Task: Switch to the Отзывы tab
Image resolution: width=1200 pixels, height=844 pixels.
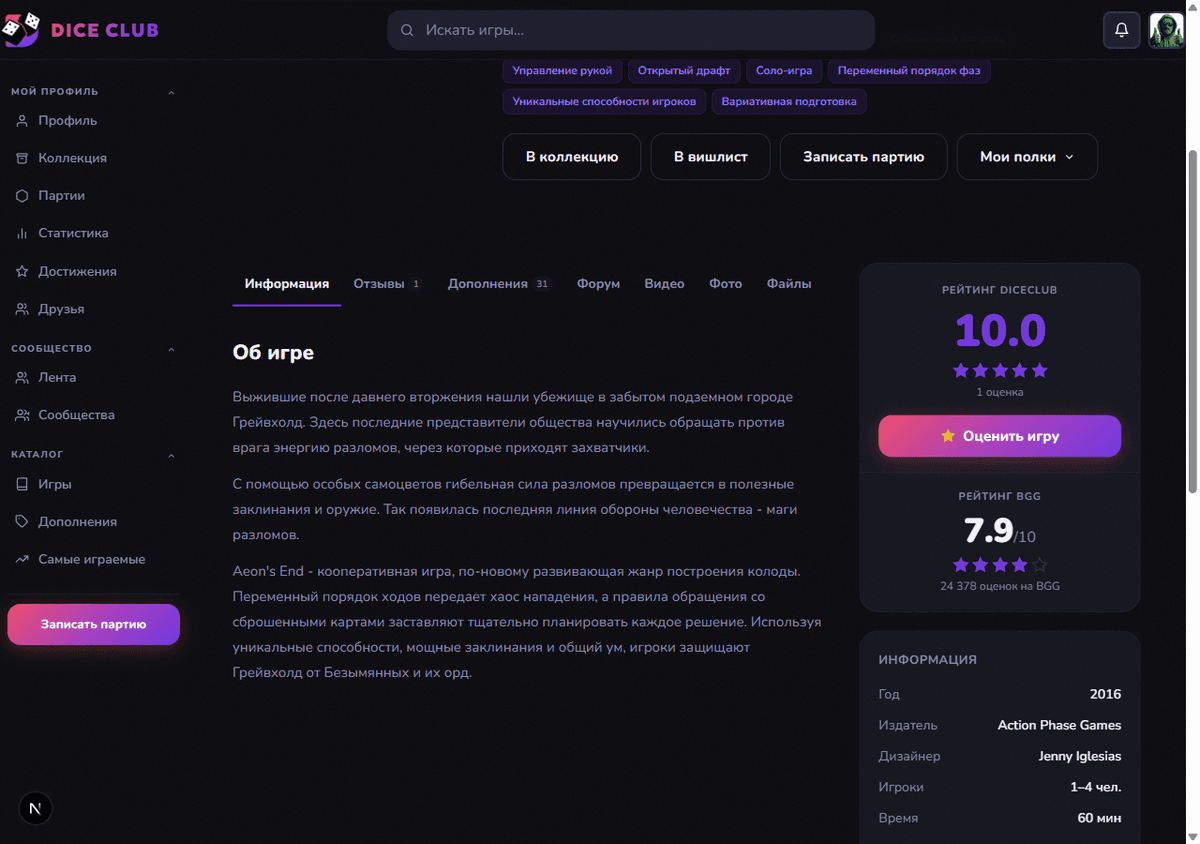Action: [x=387, y=284]
